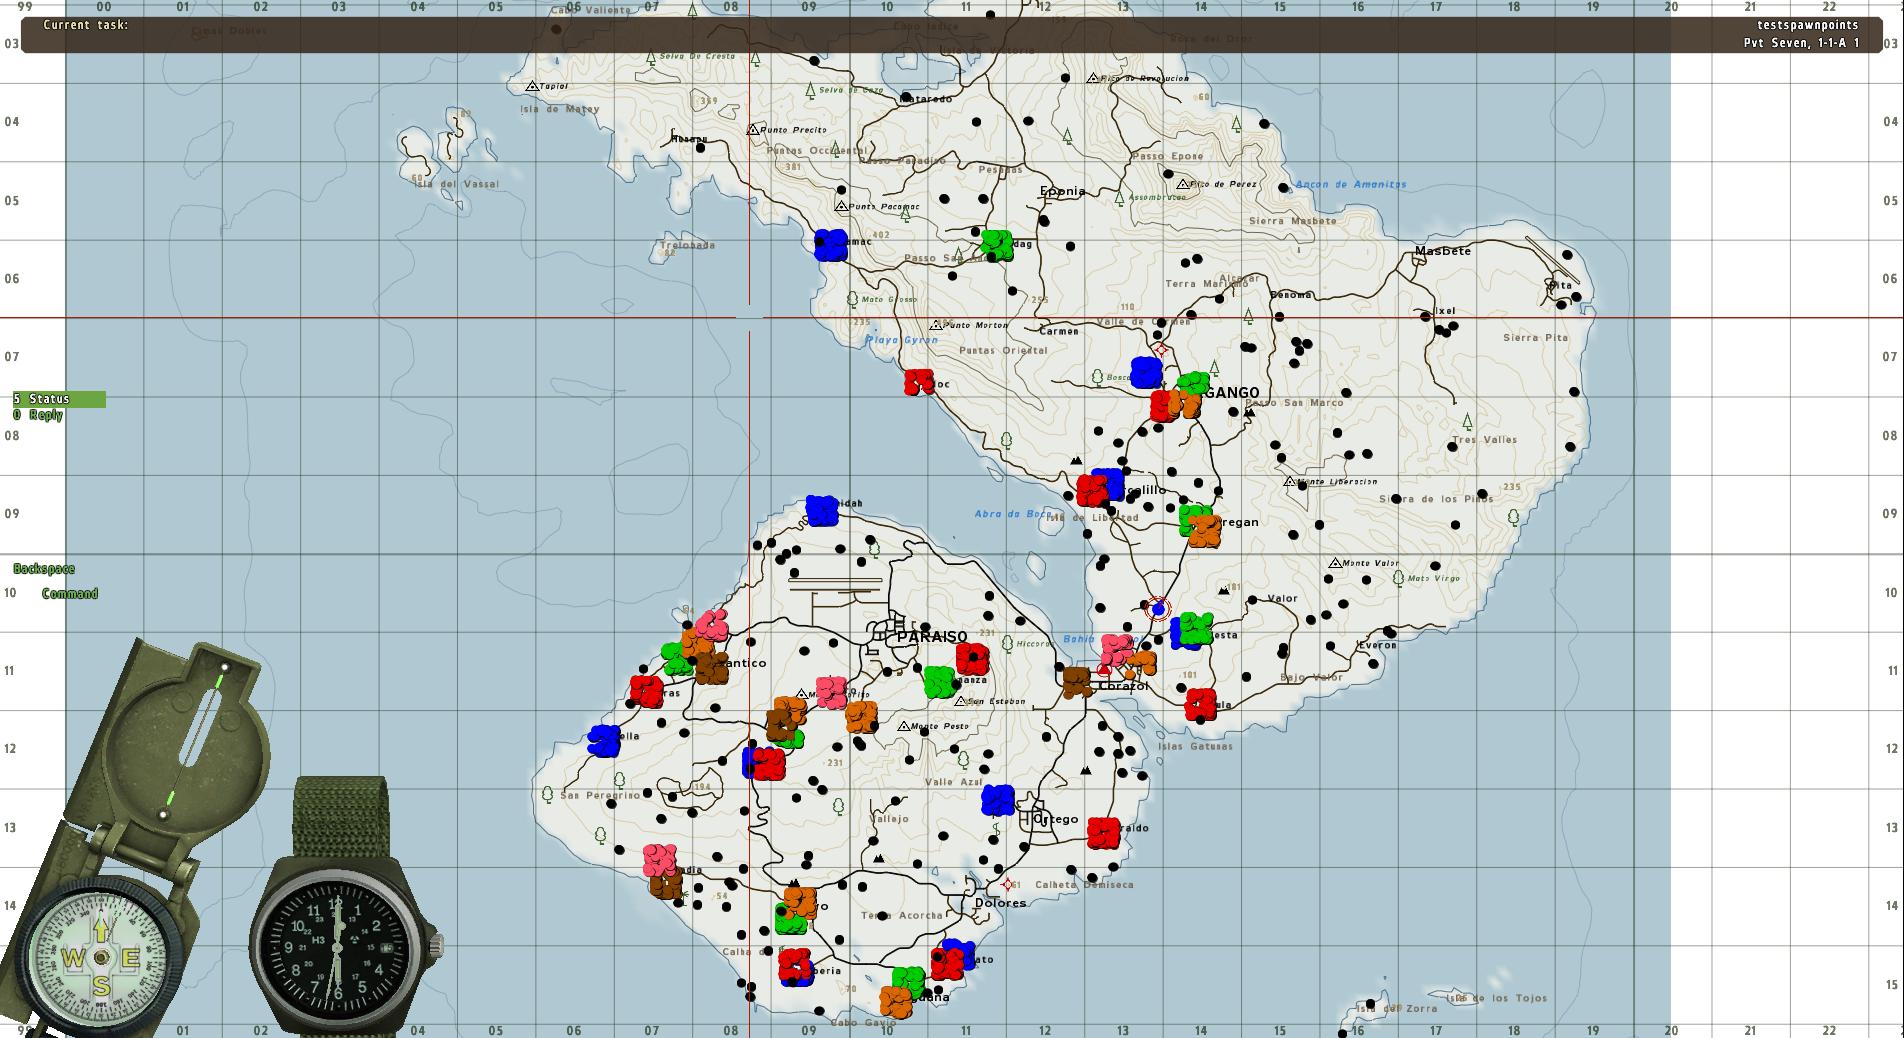1904x1038 pixels.
Task: Click the PARAISO city label
Action: point(932,637)
